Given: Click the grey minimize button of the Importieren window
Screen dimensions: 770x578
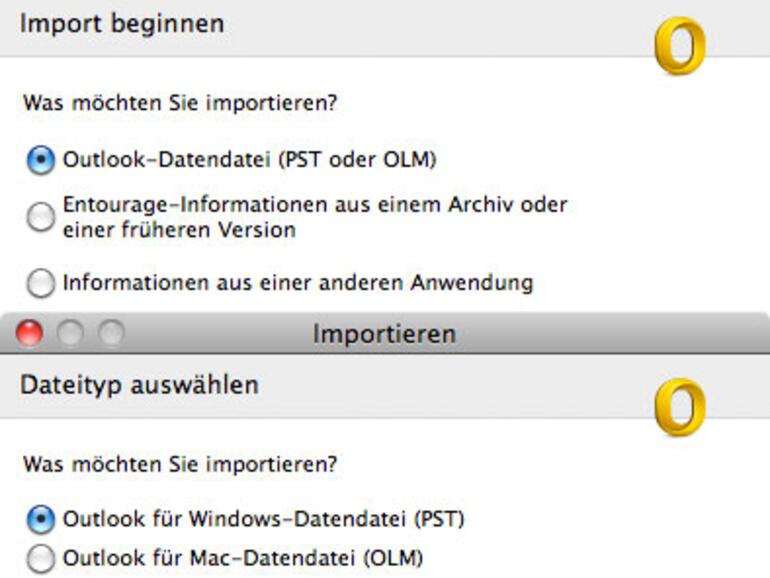Looking at the screenshot, I should pyautogui.click(x=69, y=333).
